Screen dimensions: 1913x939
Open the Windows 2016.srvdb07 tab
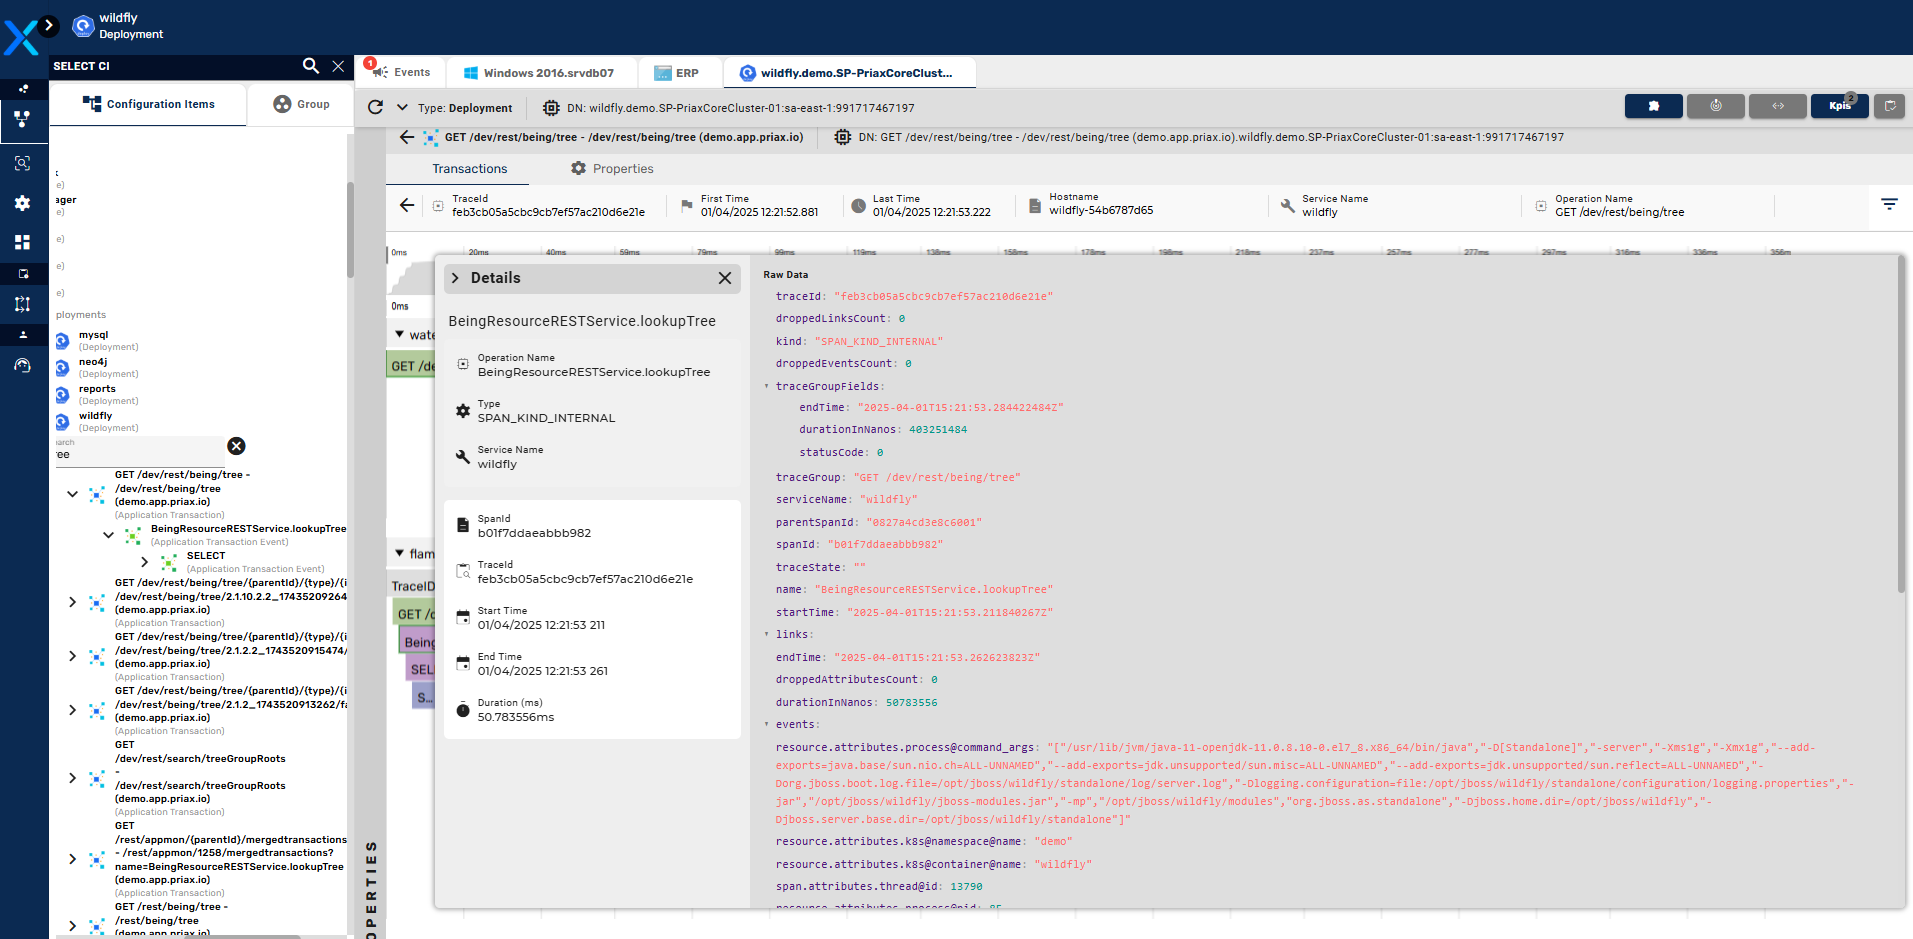pyautogui.click(x=539, y=73)
